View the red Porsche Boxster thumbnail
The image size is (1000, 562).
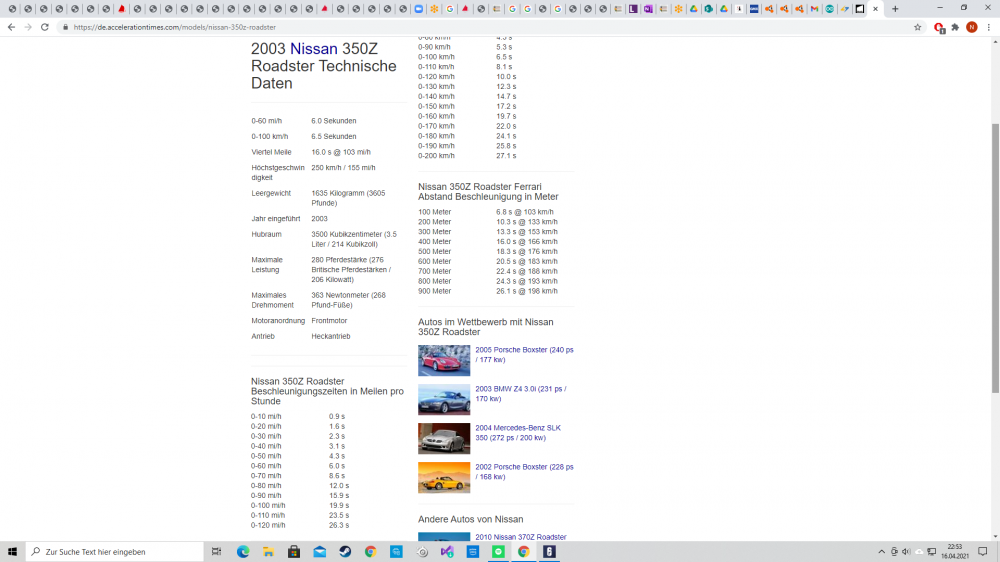click(444, 360)
